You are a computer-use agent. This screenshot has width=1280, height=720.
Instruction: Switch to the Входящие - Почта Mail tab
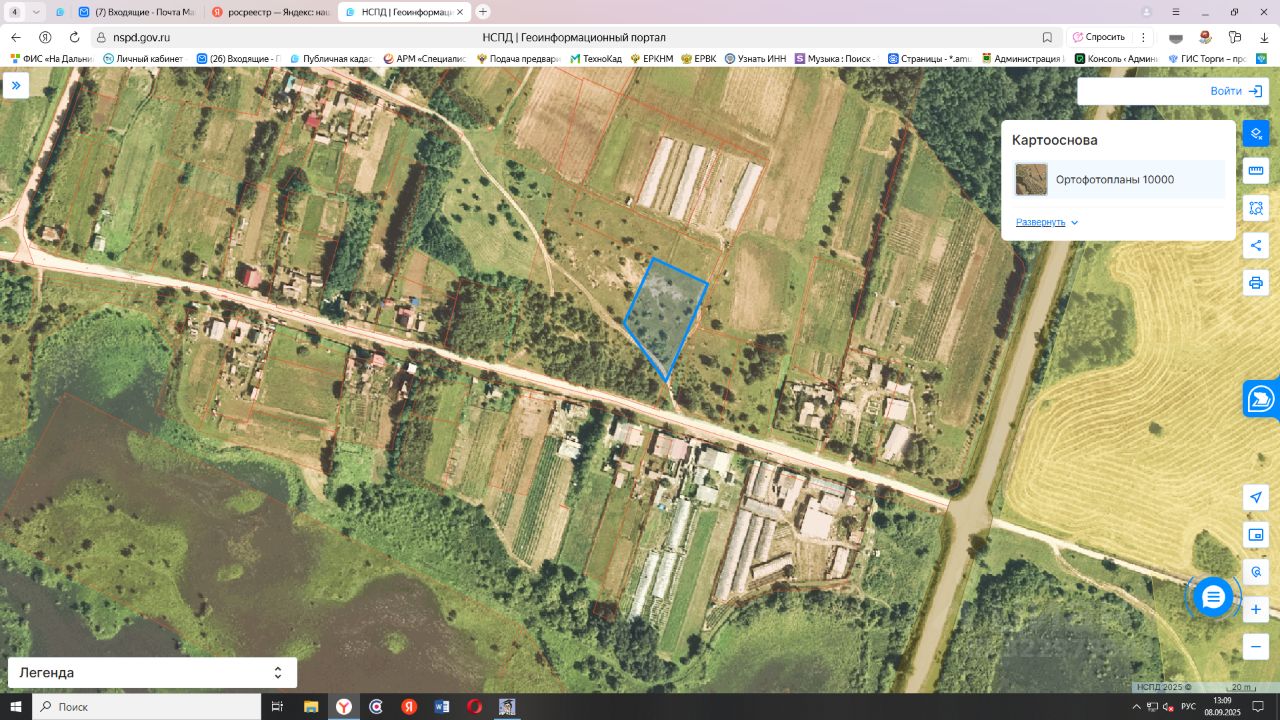[x=137, y=12]
